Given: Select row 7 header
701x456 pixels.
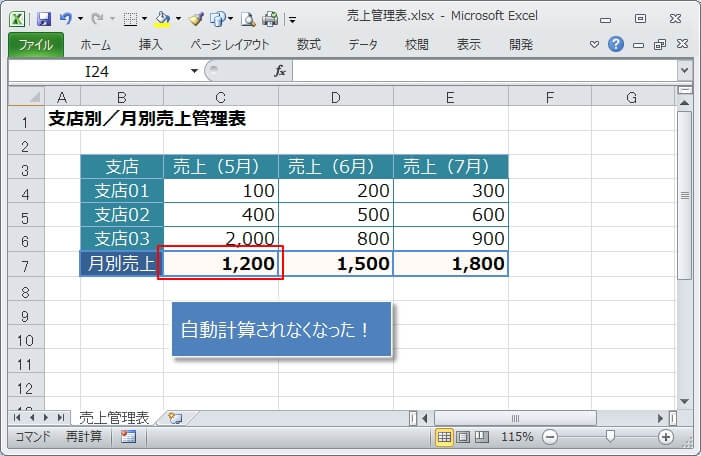Looking at the screenshot, I should [x=26, y=266].
